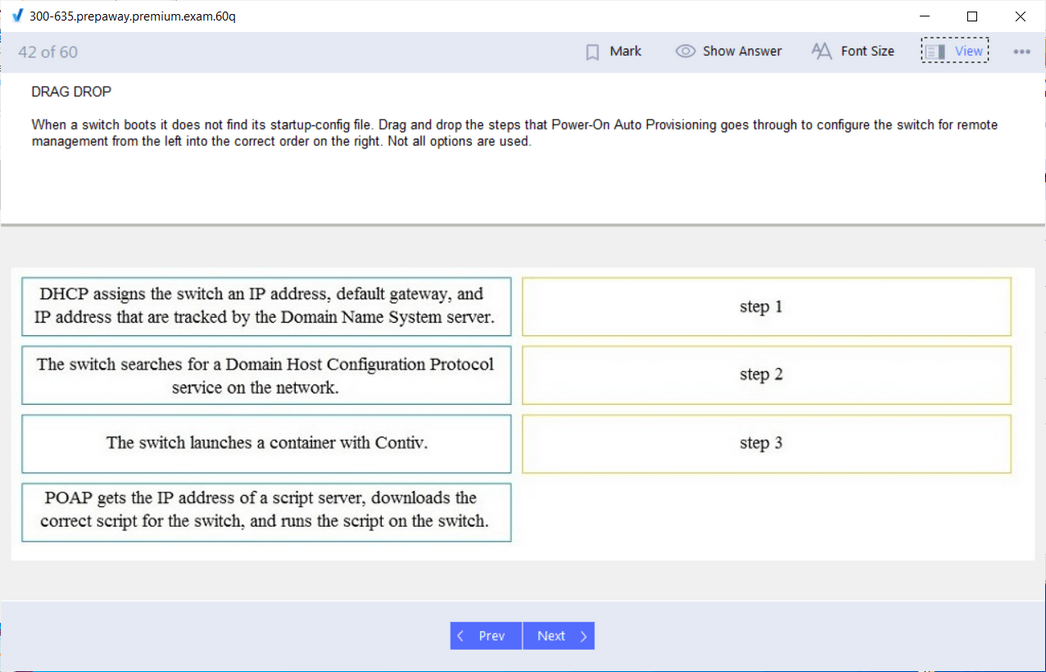Minimize the exam window

(924, 16)
